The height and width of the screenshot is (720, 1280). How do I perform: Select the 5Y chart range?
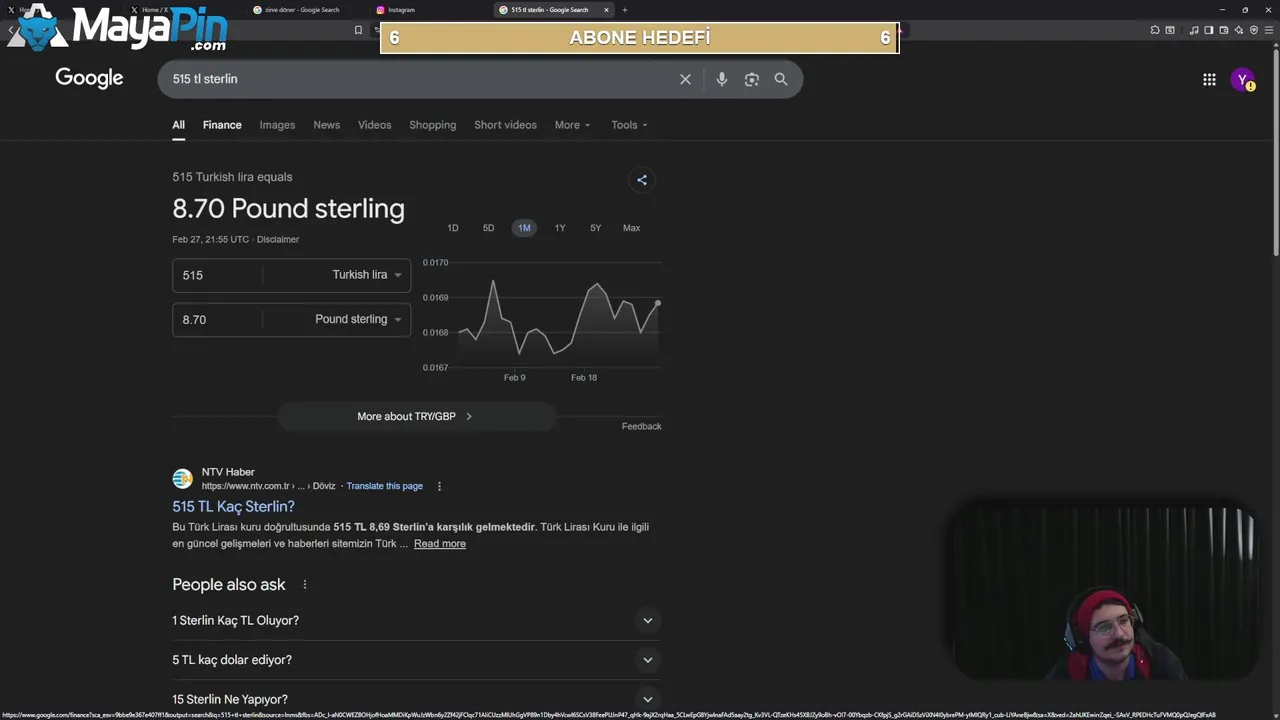pos(595,228)
